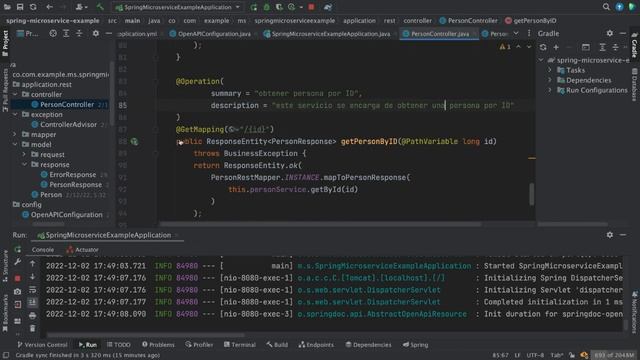Collapse all in Project panel

(x=79, y=33)
